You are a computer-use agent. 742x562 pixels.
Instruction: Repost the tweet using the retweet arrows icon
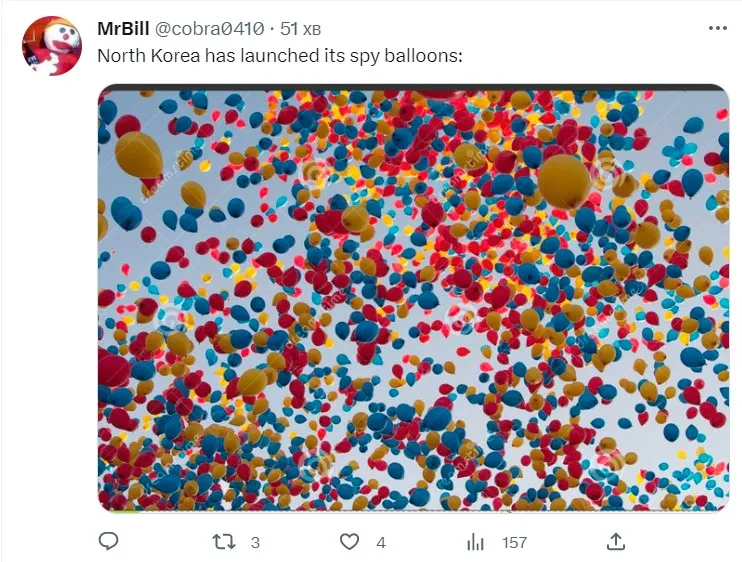(x=226, y=541)
